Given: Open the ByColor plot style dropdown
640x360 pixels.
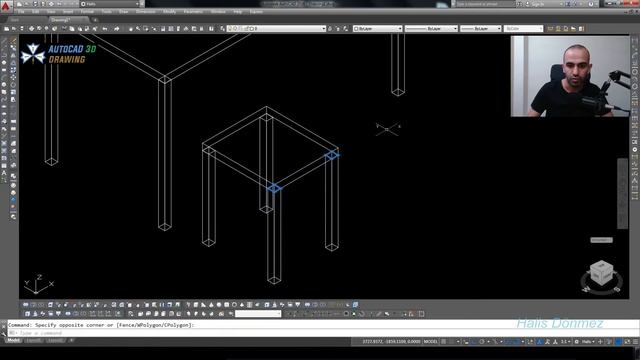Looking at the screenshot, I should tap(523, 29).
